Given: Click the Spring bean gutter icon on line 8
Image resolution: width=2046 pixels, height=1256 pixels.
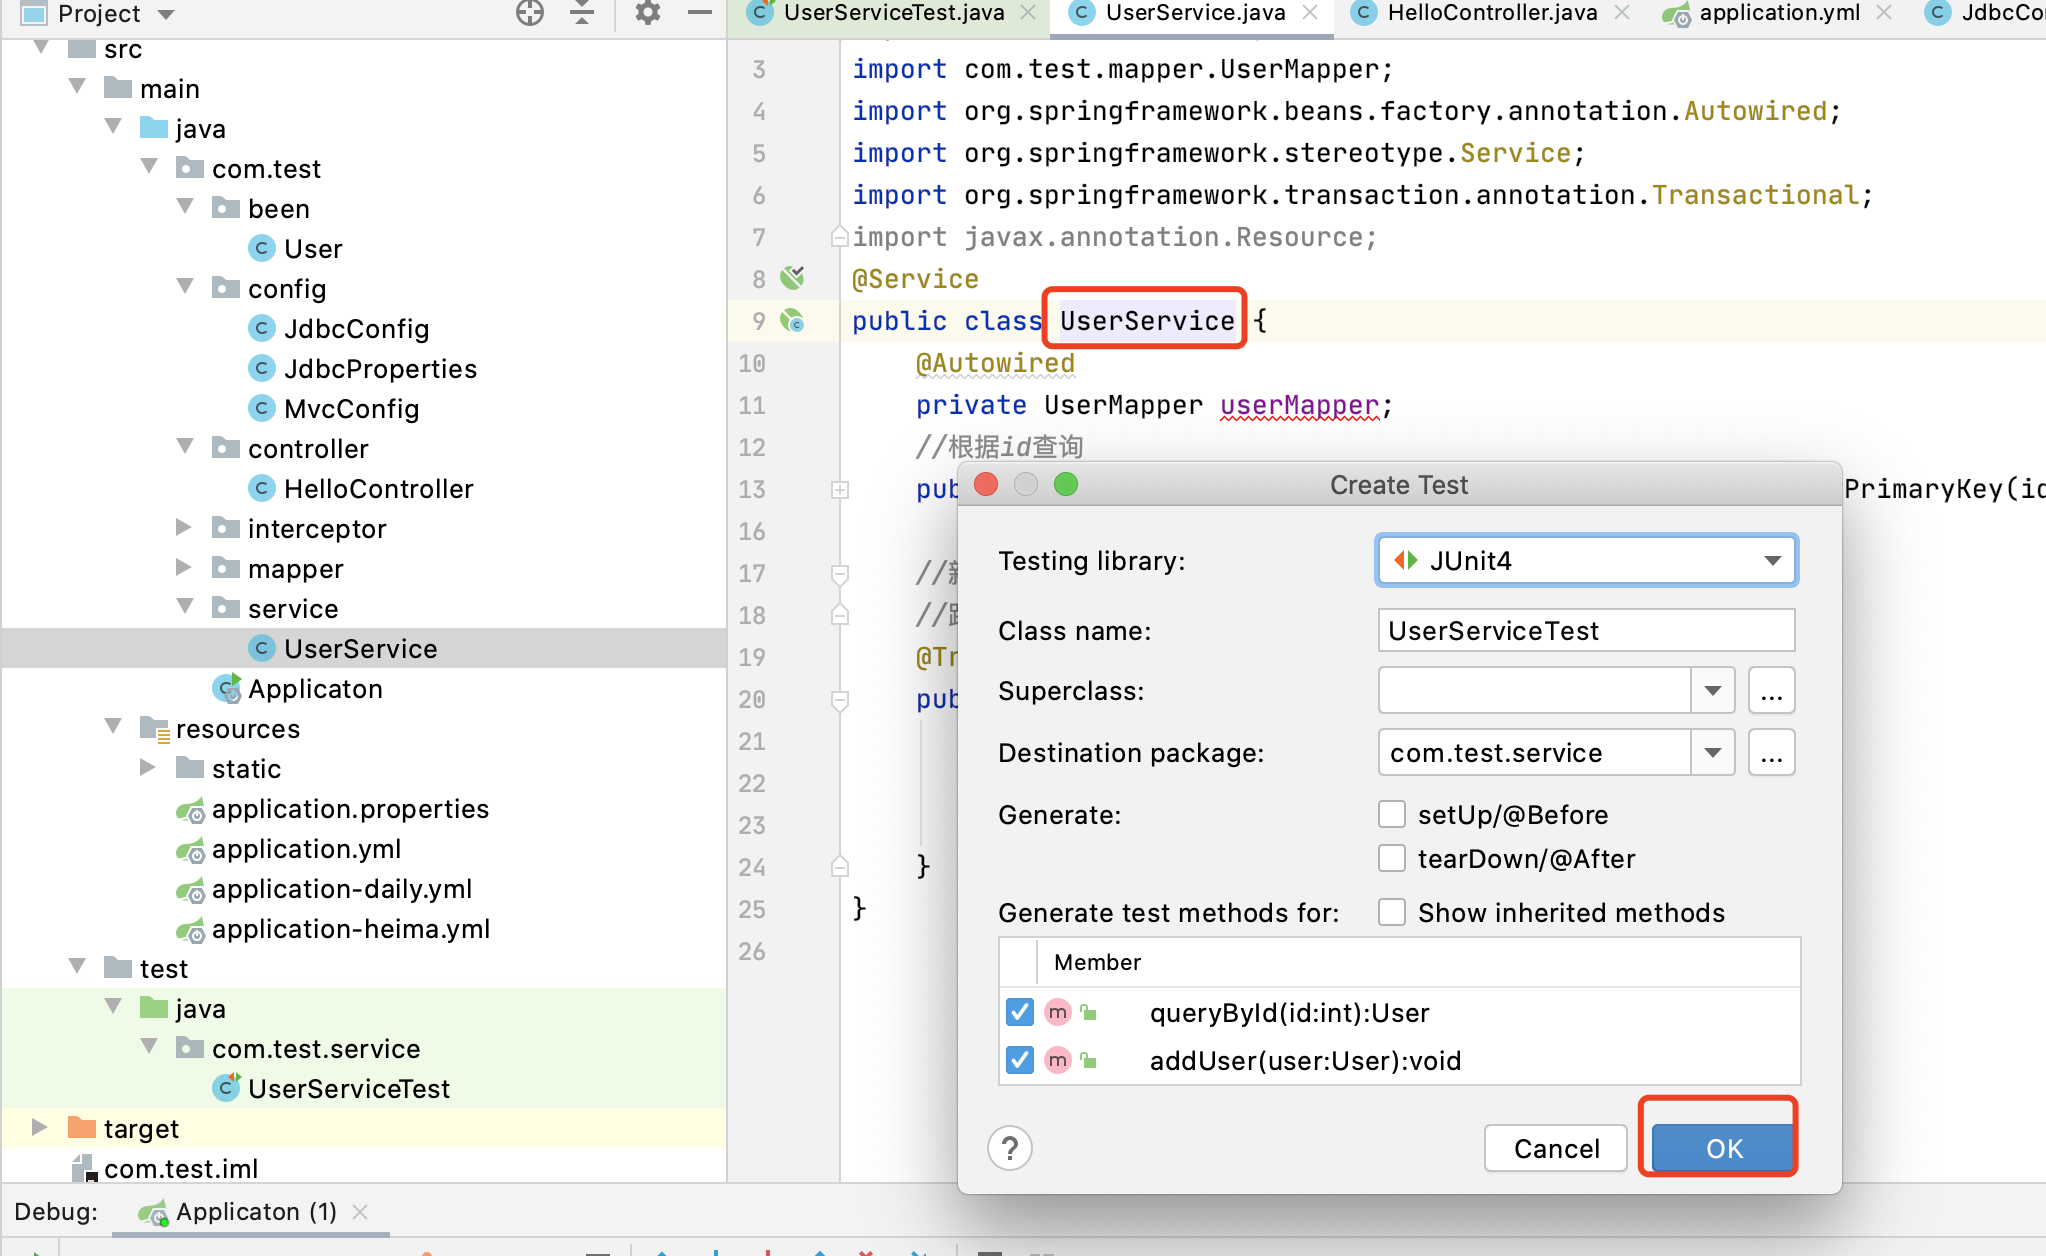Looking at the screenshot, I should pos(793,278).
